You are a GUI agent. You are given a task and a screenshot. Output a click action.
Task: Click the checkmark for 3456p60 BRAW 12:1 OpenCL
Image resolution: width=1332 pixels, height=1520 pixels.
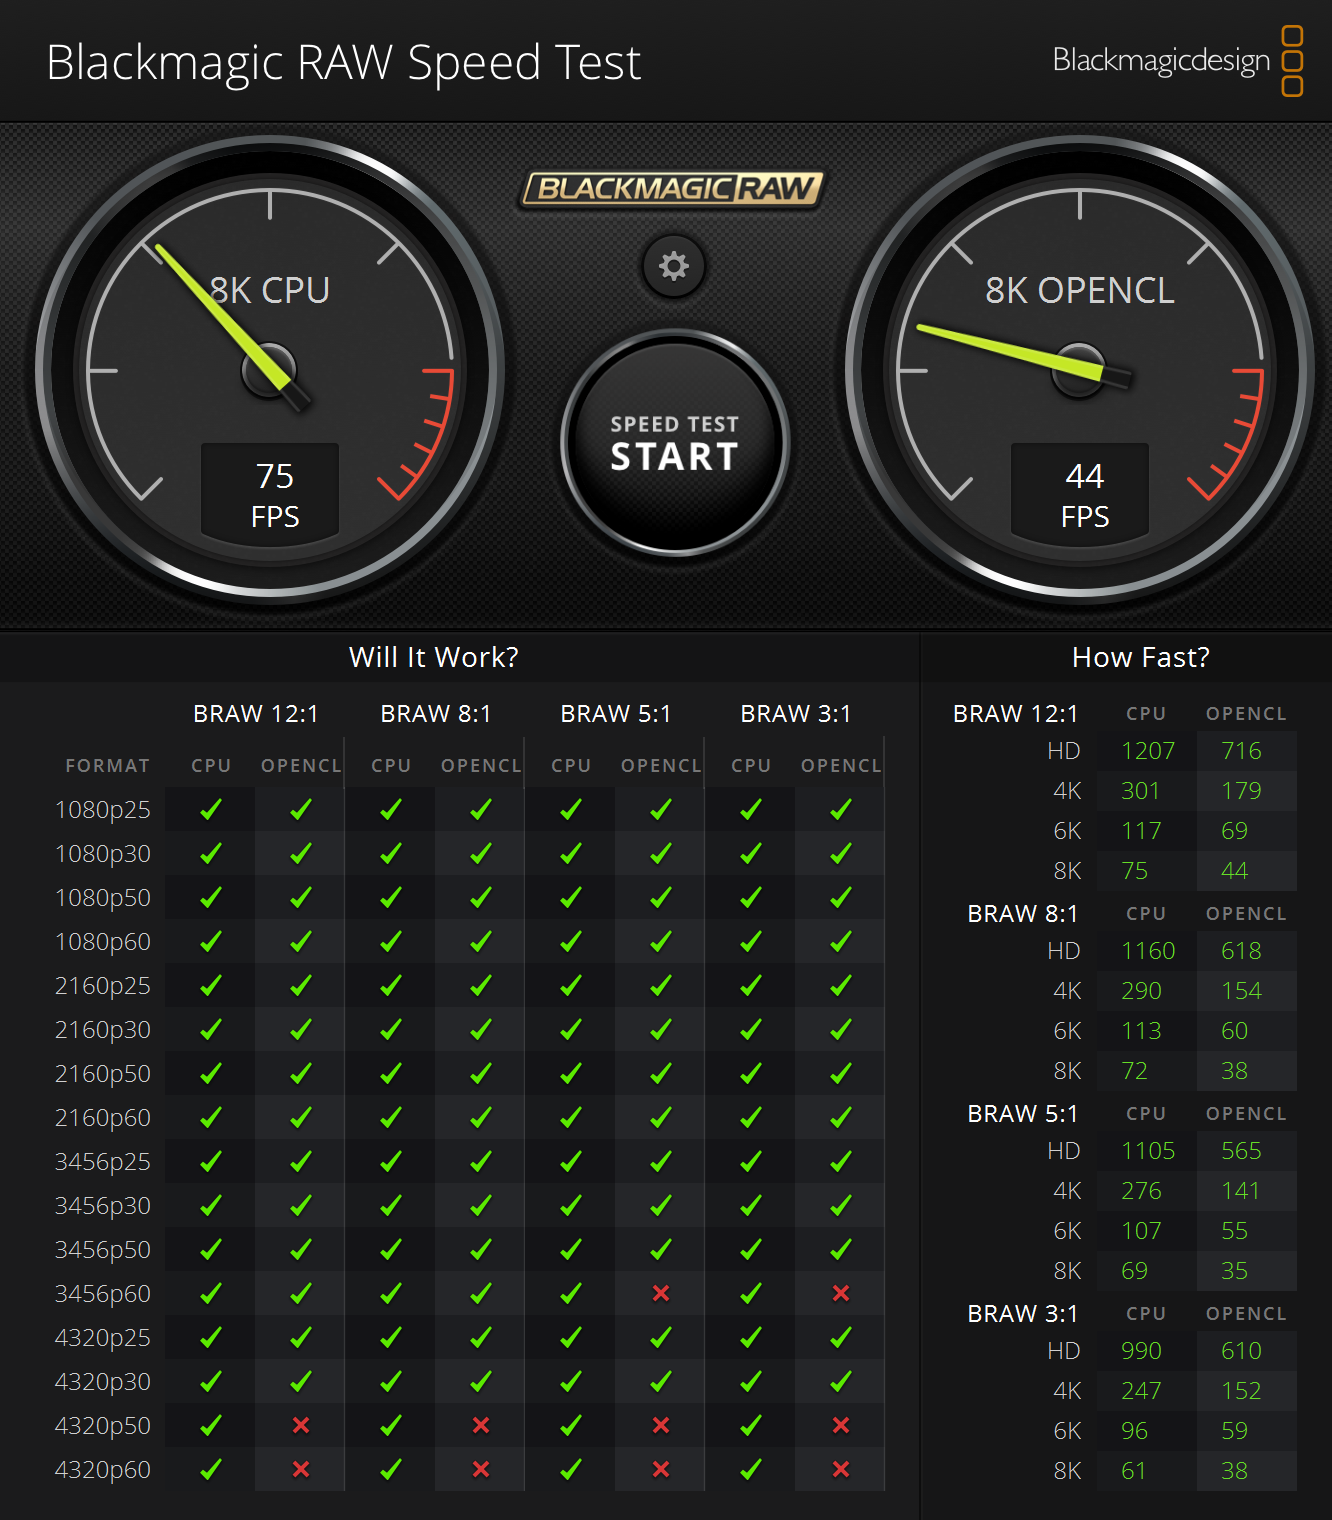pos(301,1293)
